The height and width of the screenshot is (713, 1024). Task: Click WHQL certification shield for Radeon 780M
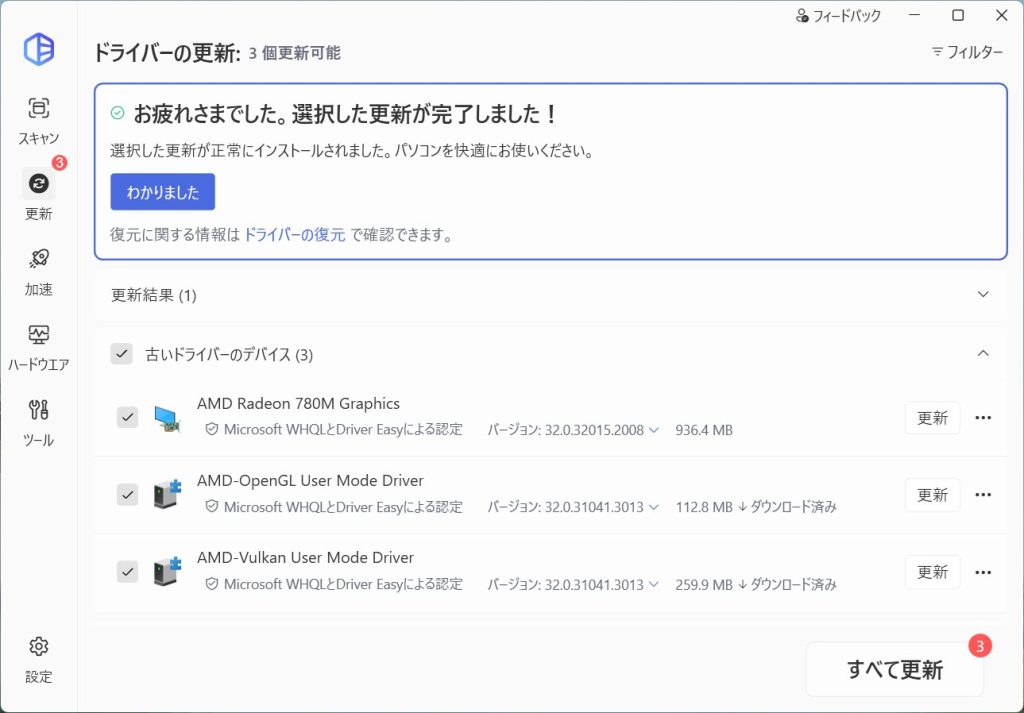pos(211,429)
